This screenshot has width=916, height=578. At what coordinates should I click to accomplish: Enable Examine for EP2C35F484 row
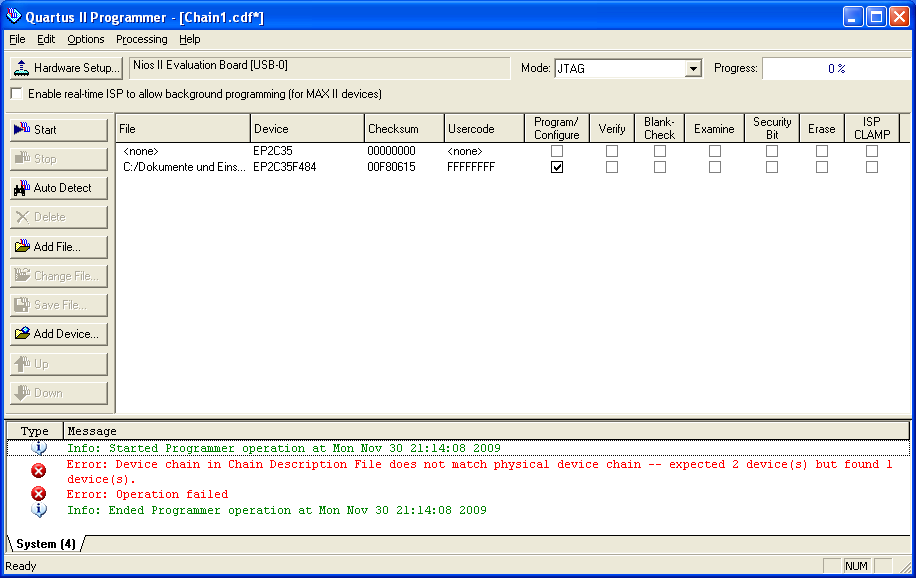pyautogui.click(x=714, y=167)
